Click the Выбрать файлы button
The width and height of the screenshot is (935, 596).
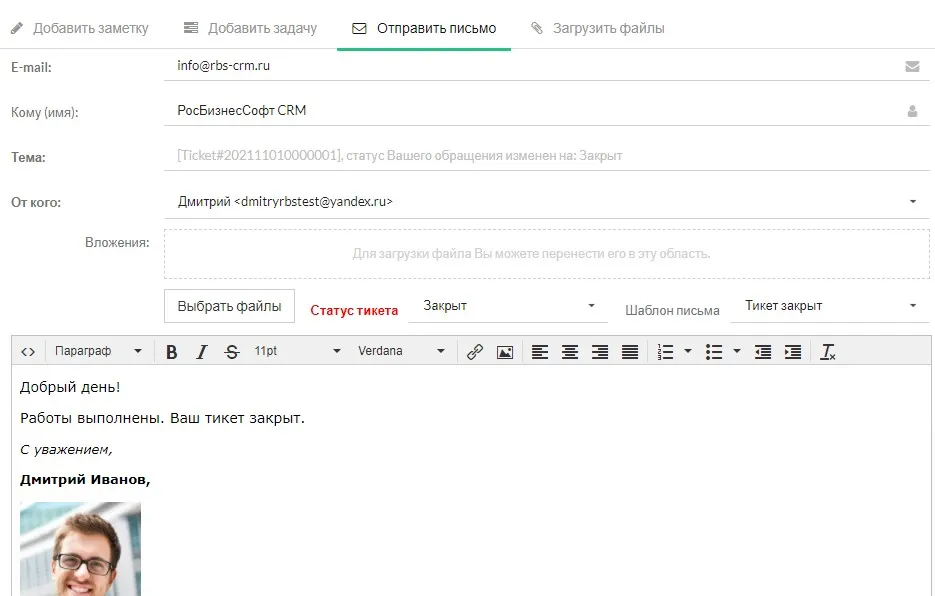(x=229, y=306)
